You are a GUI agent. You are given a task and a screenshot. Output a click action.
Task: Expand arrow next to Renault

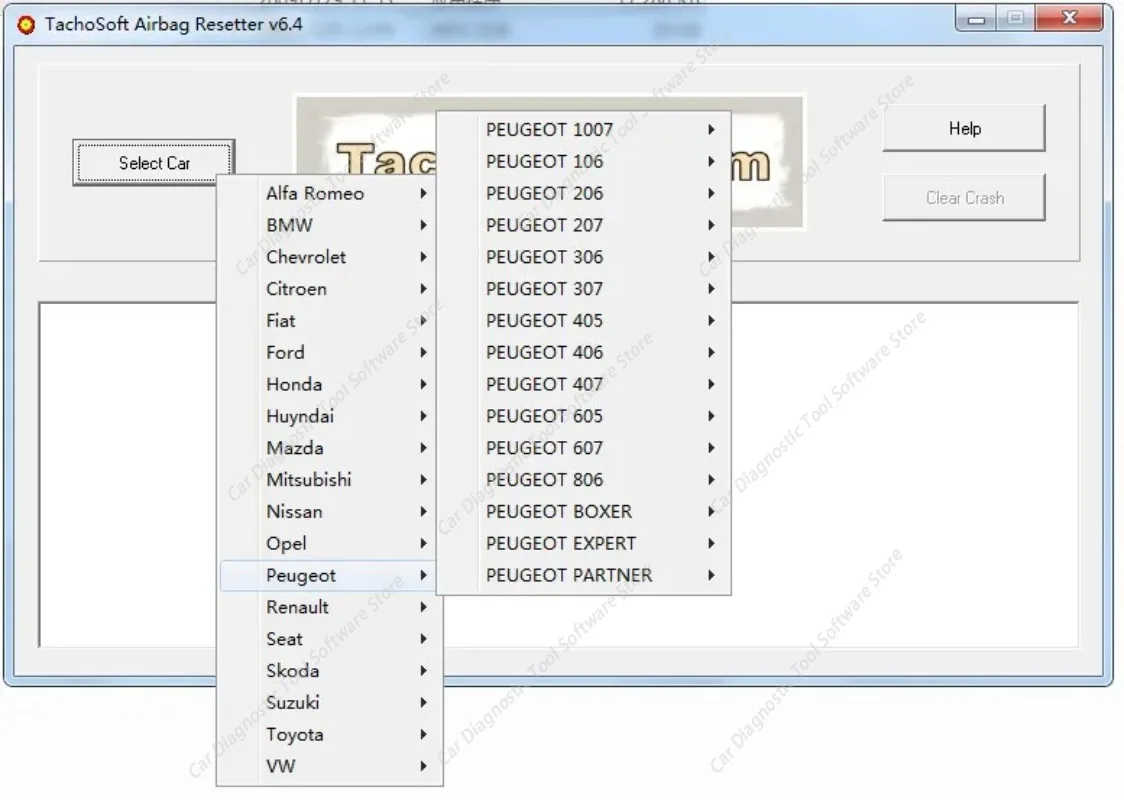[424, 607]
